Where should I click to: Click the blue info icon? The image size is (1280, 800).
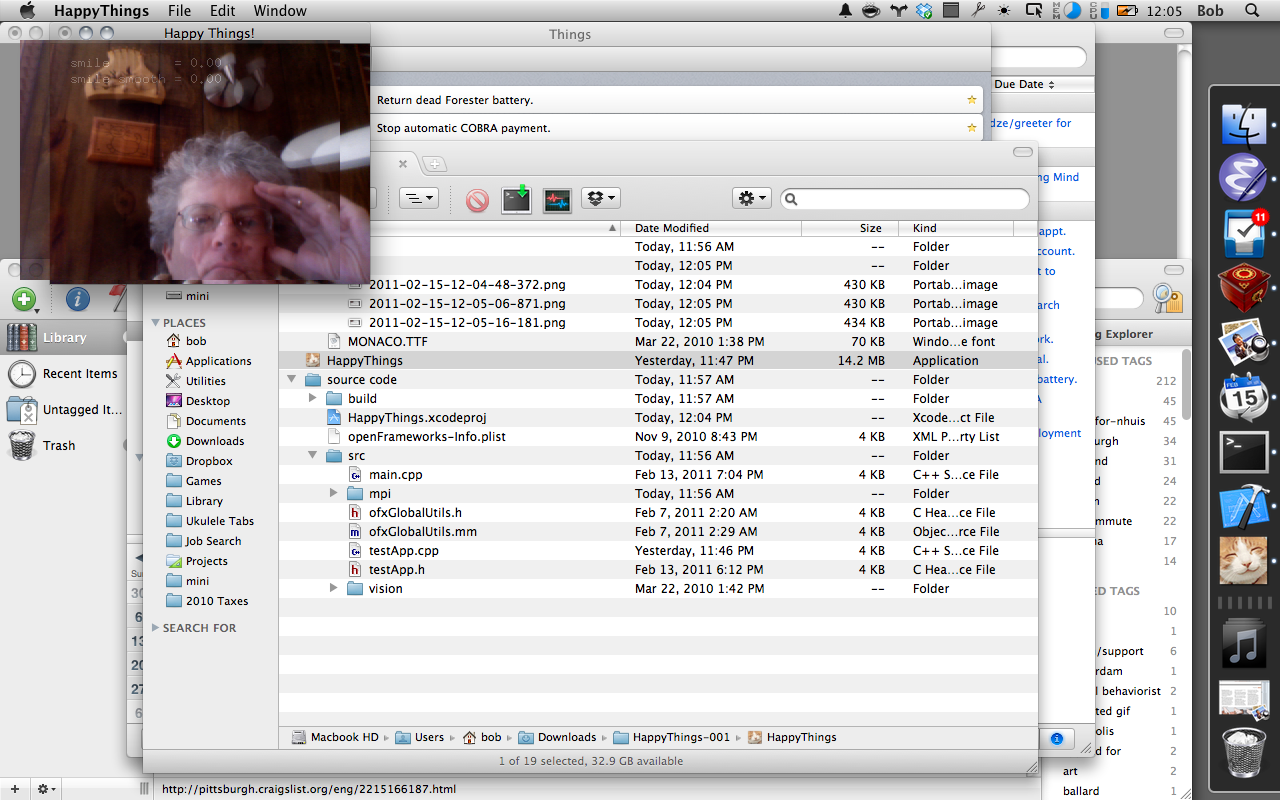(78, 299)
